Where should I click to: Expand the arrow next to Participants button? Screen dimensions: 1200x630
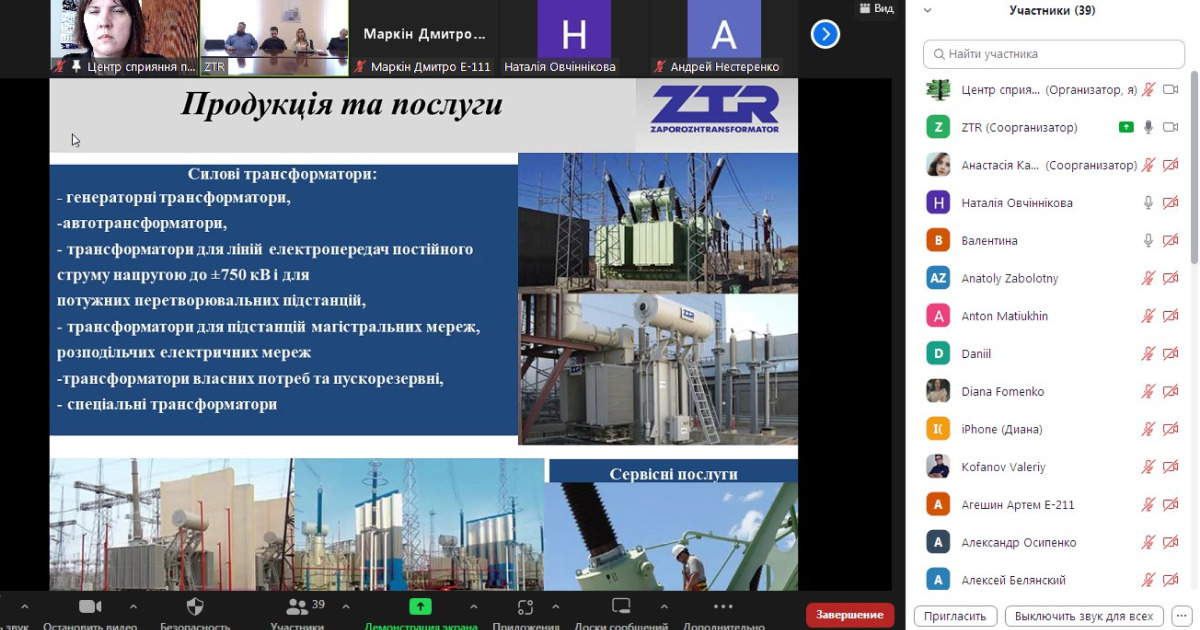coord(346,606)
